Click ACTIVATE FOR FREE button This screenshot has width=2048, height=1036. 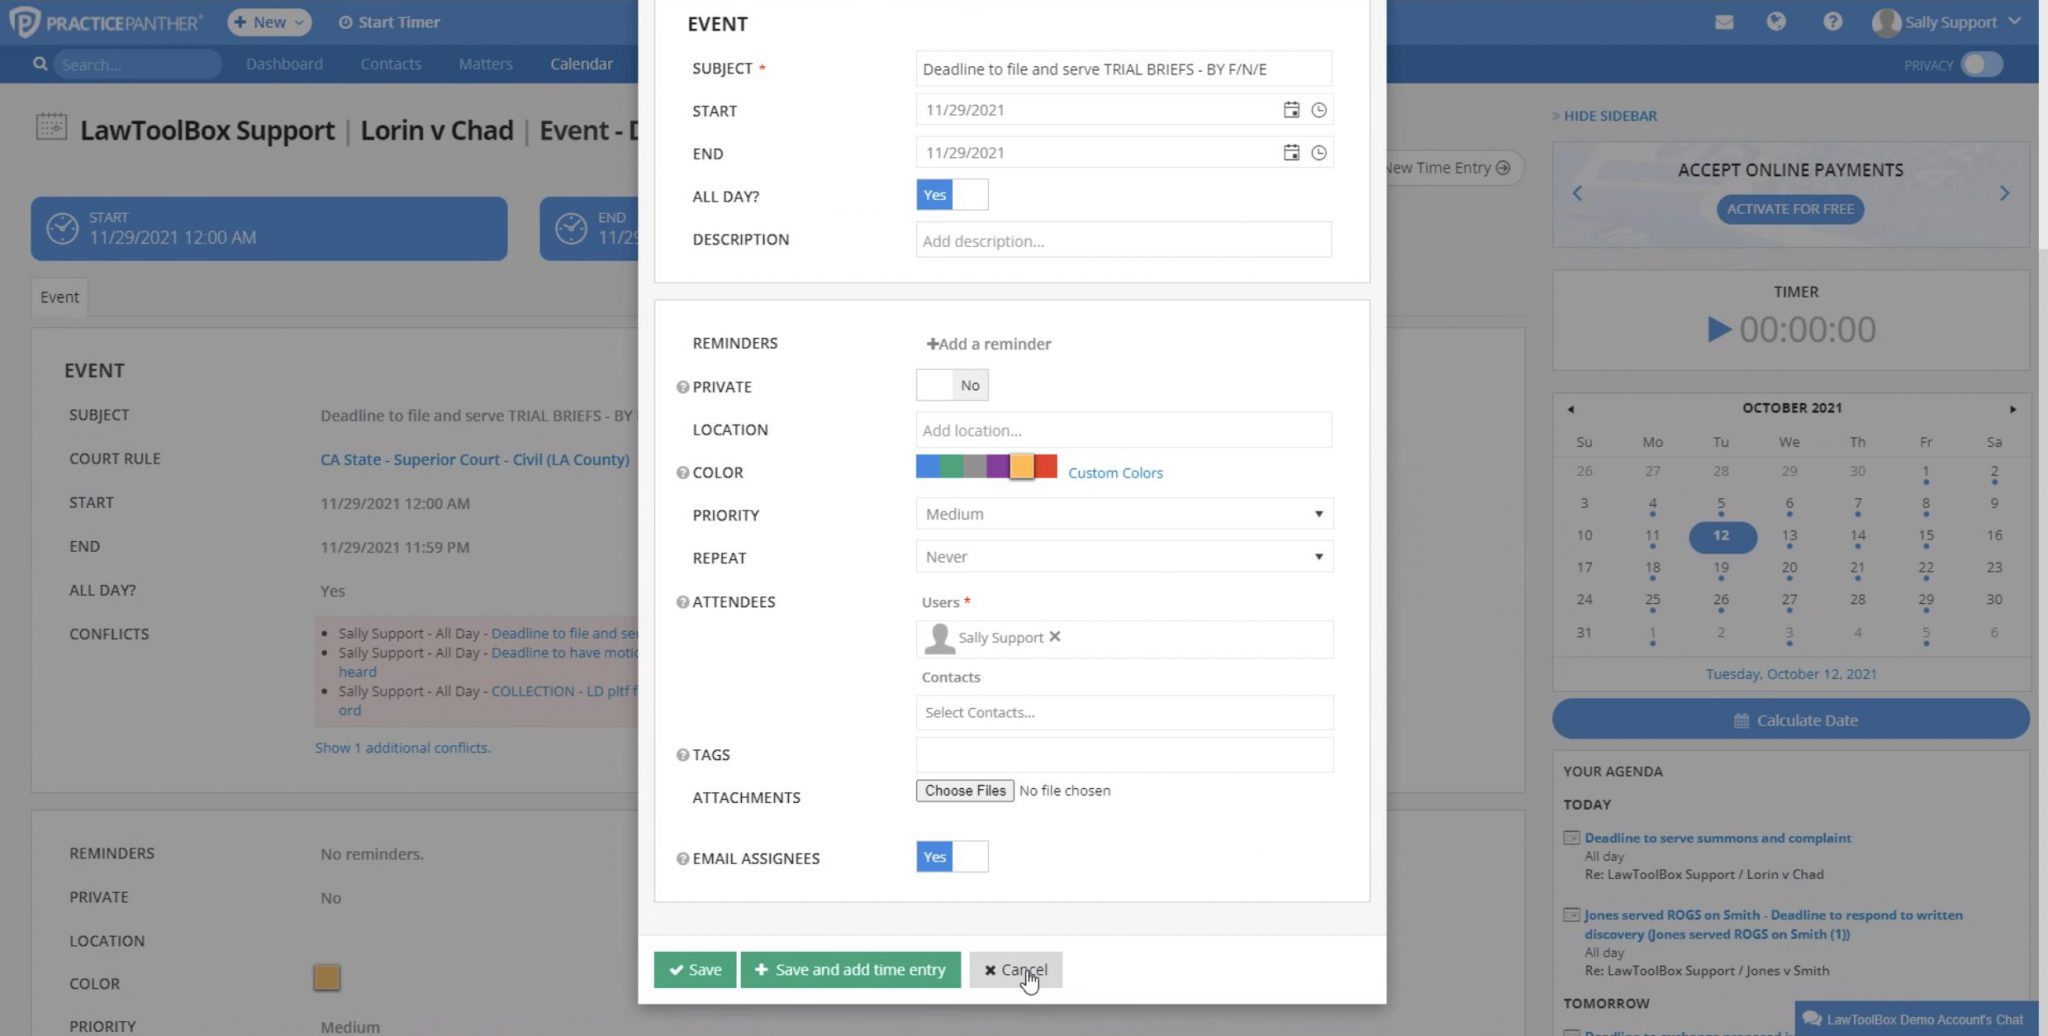coord(1790,209)
